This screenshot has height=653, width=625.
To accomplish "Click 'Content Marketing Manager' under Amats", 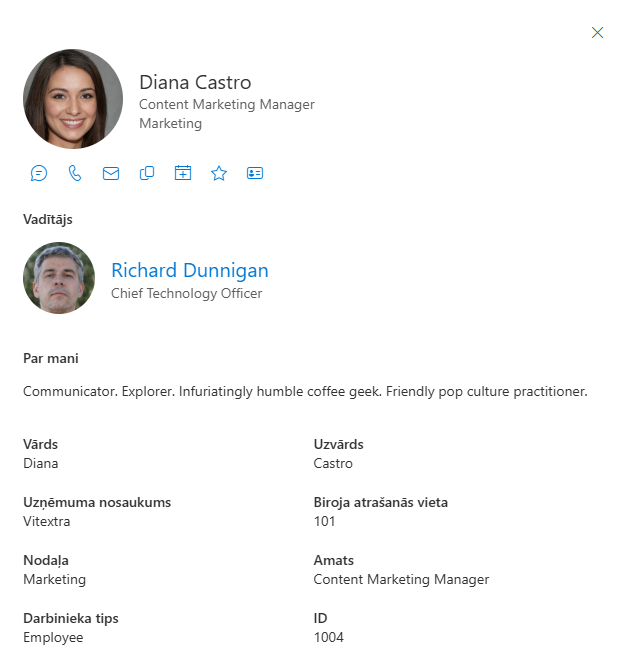I will (x=401, y=579).
